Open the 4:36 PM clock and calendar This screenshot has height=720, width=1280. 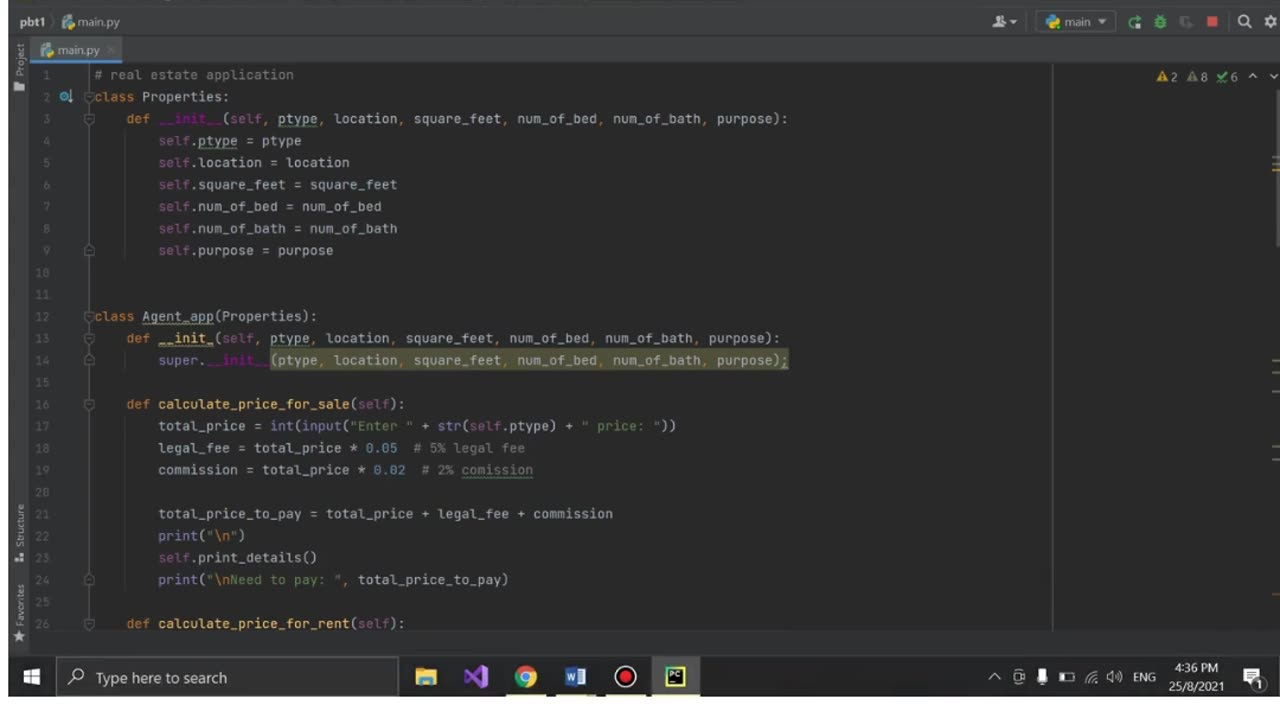(1196, 677)
